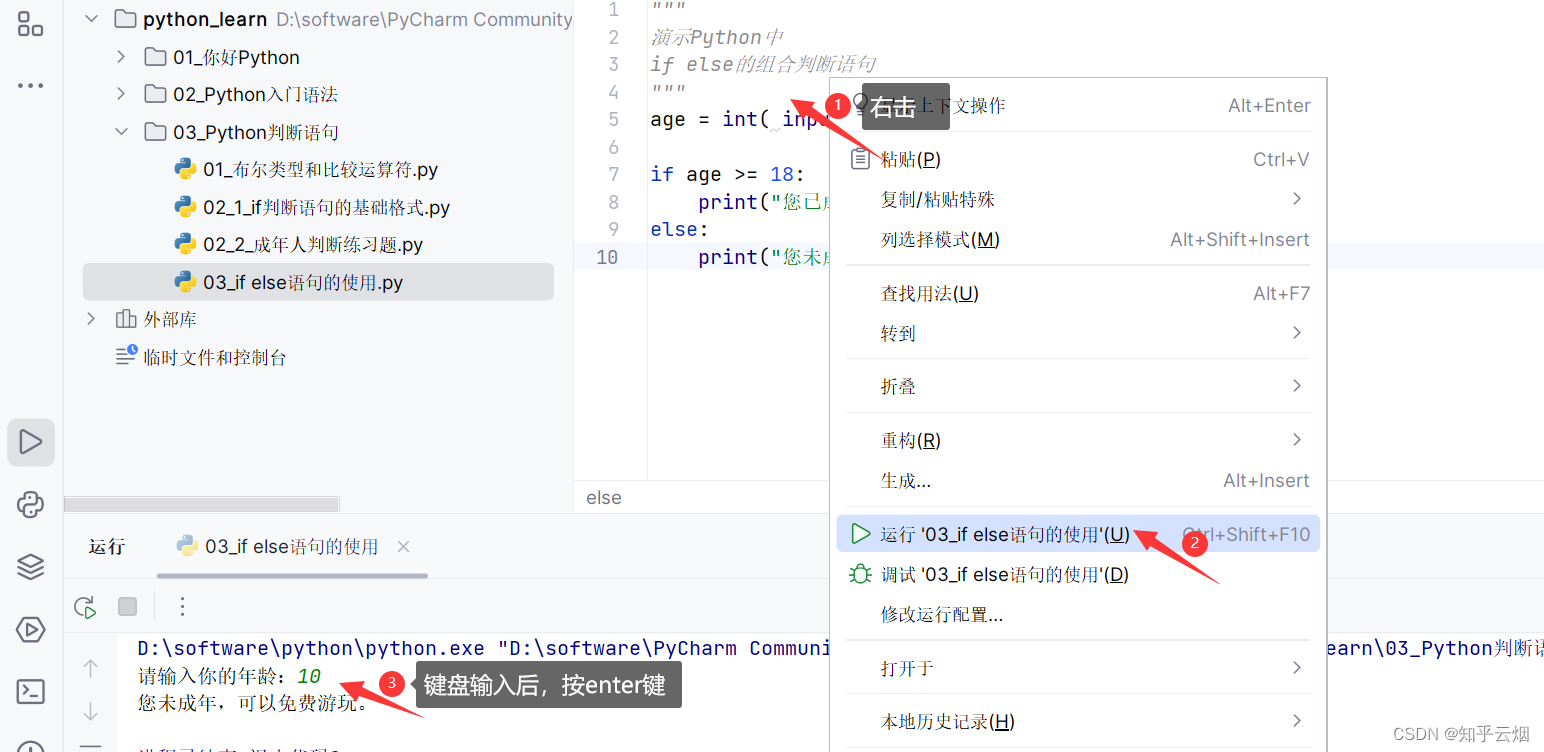The width and height of the screenshot is (1544, 752).
Task: Select 列选择模式 menu entry
Action: 1078,239
